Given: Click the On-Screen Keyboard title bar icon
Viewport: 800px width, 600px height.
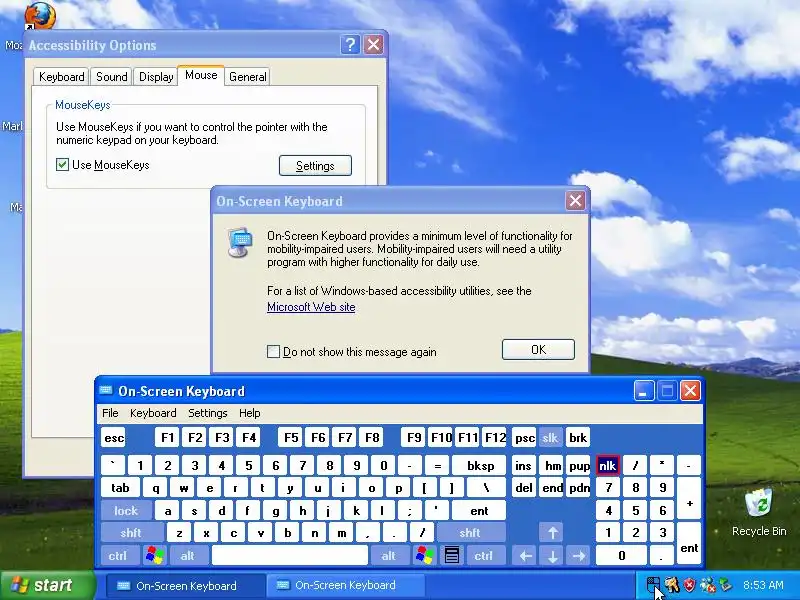Looking at the screenshot, I should (x=106, y=391).
